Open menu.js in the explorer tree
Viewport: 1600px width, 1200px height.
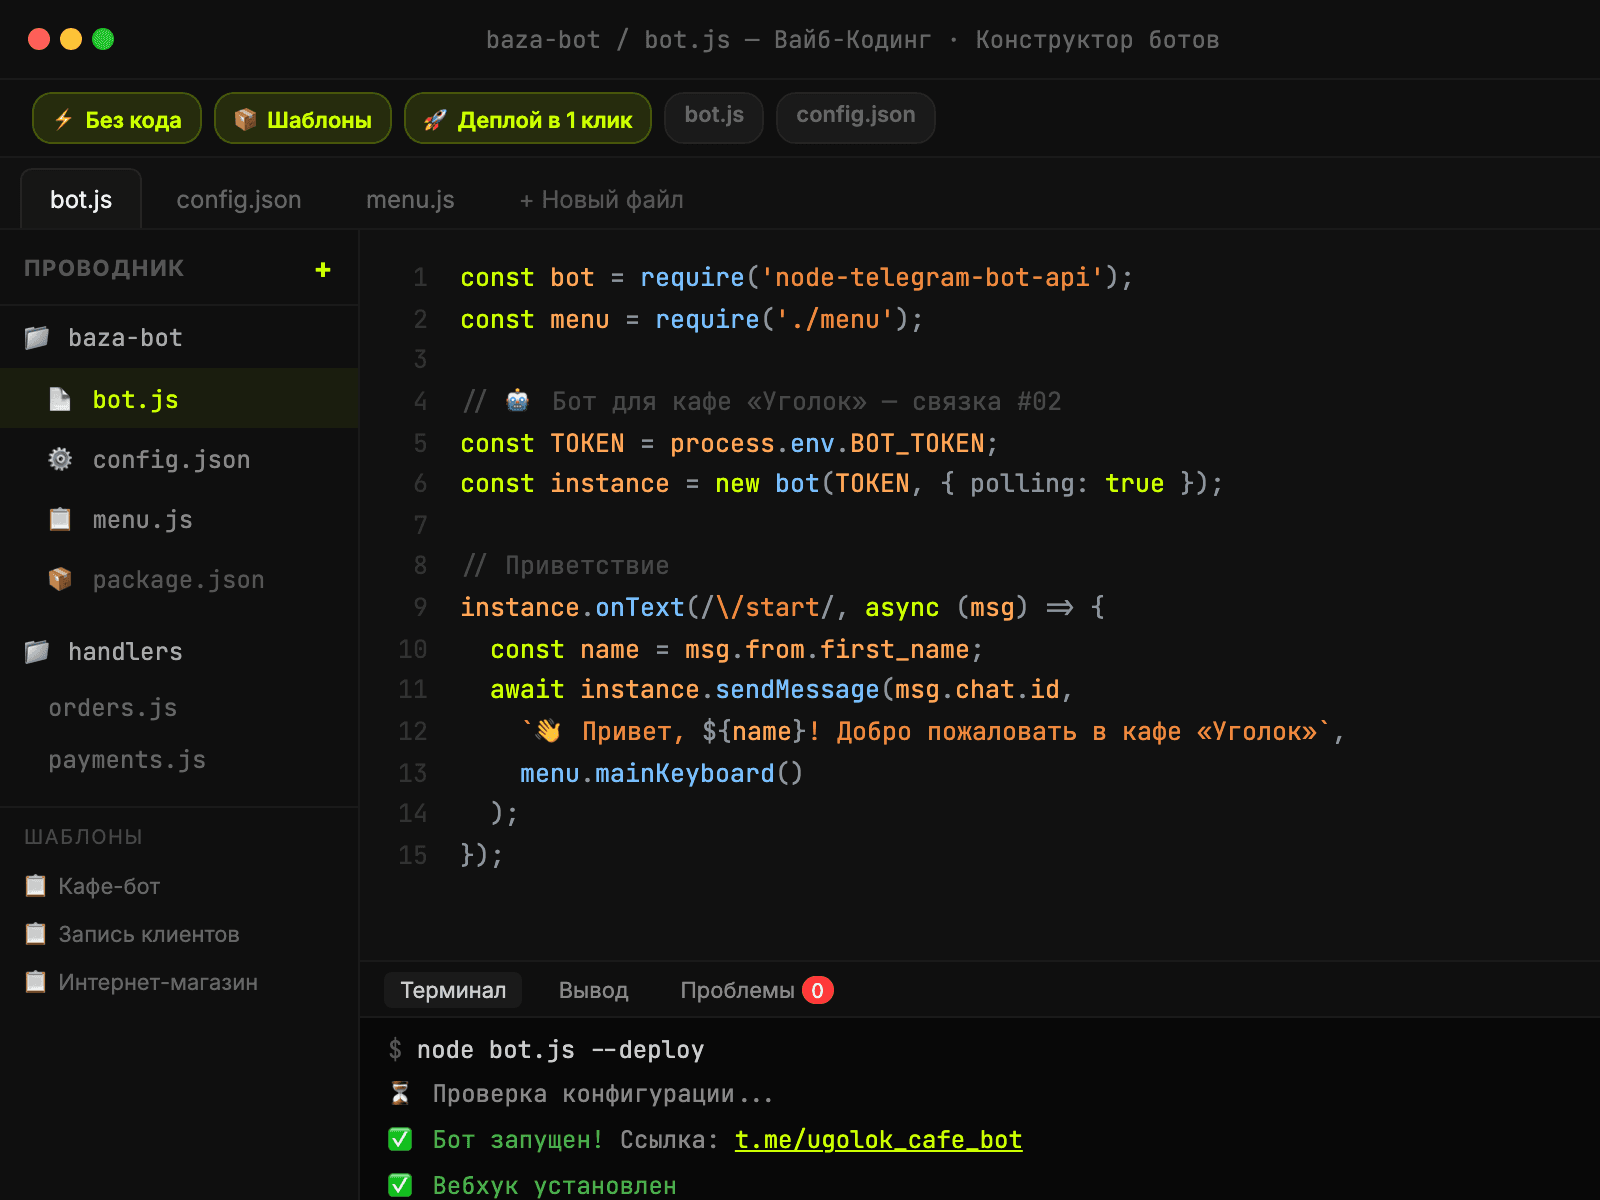tap(179, 519)
